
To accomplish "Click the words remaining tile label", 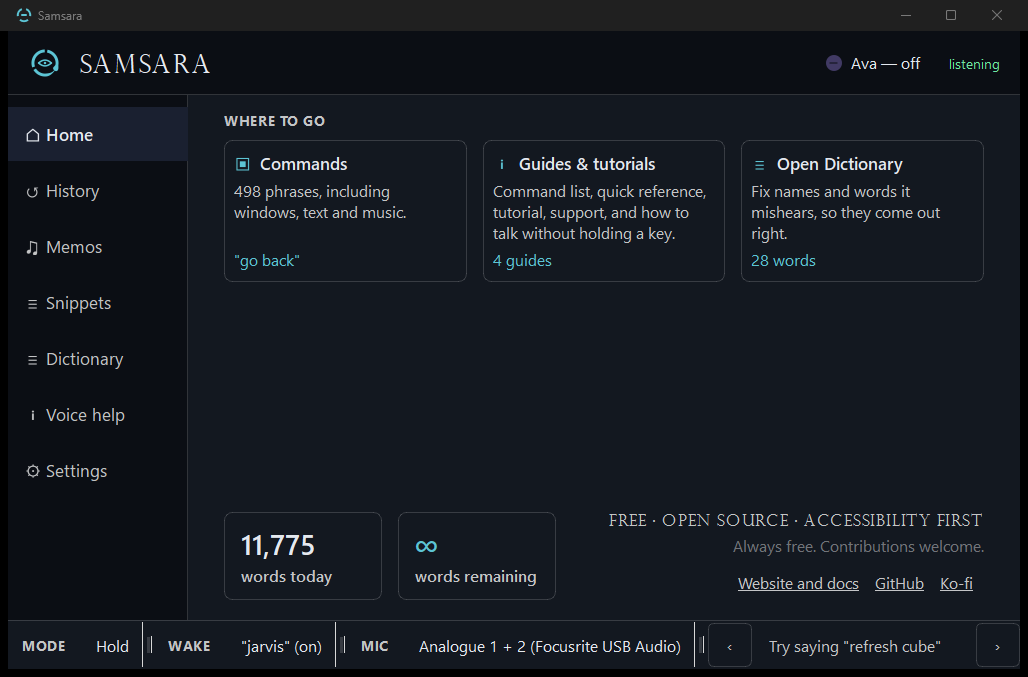I will 475,577.
